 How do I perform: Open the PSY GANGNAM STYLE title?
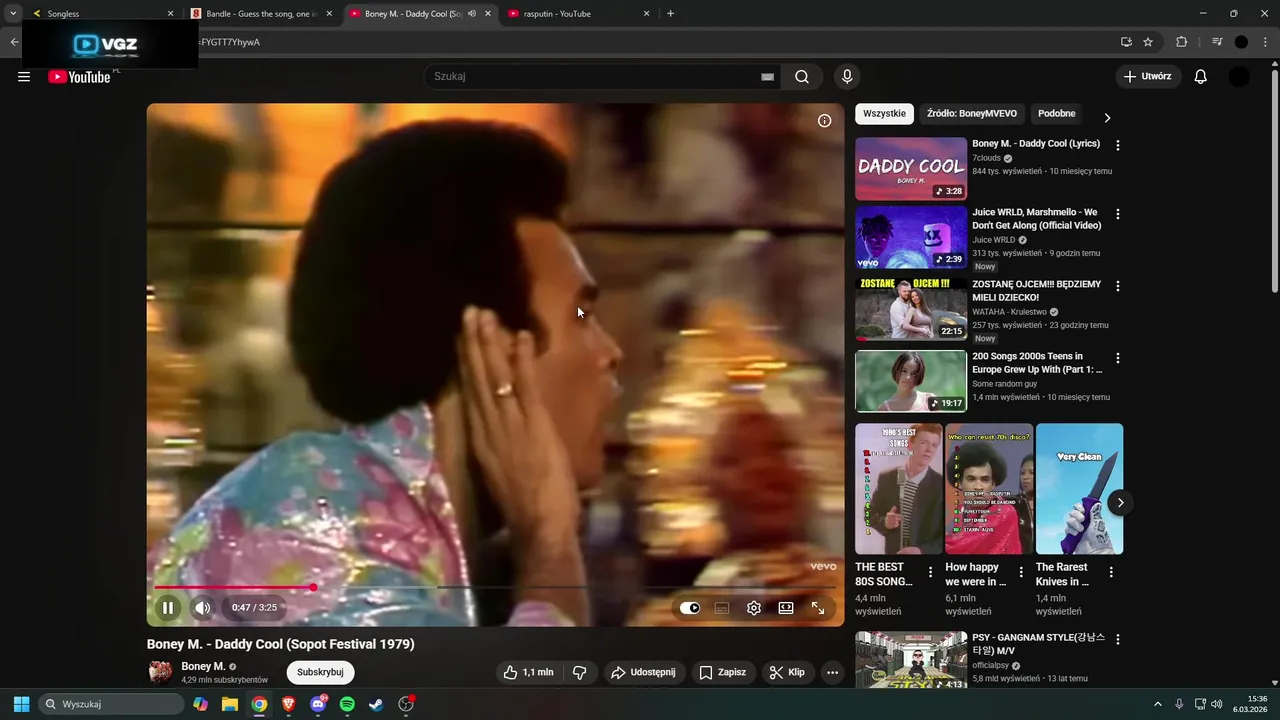[1038, 644]
